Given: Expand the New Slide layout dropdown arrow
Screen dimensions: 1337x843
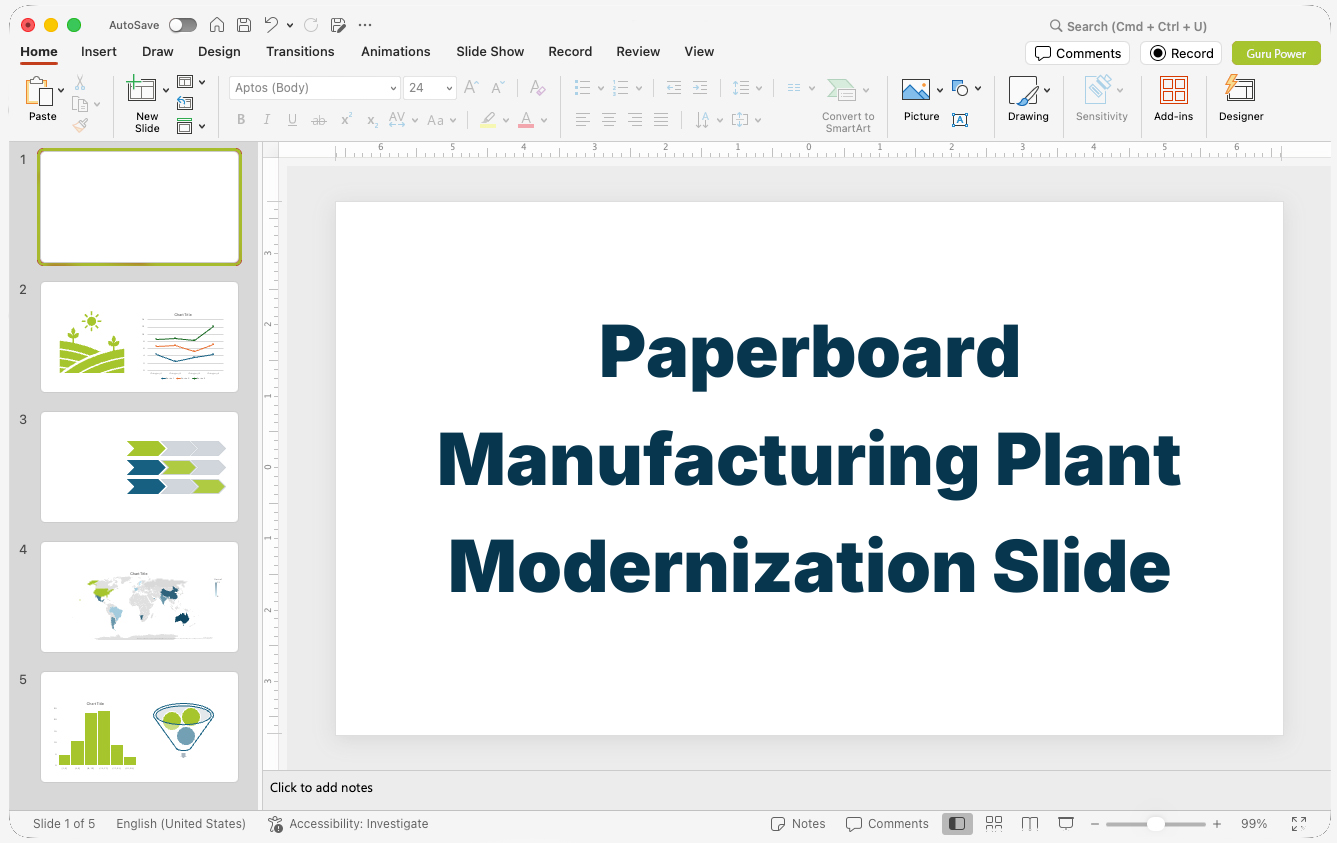Looking at the screenshot, I should [166, 90].
